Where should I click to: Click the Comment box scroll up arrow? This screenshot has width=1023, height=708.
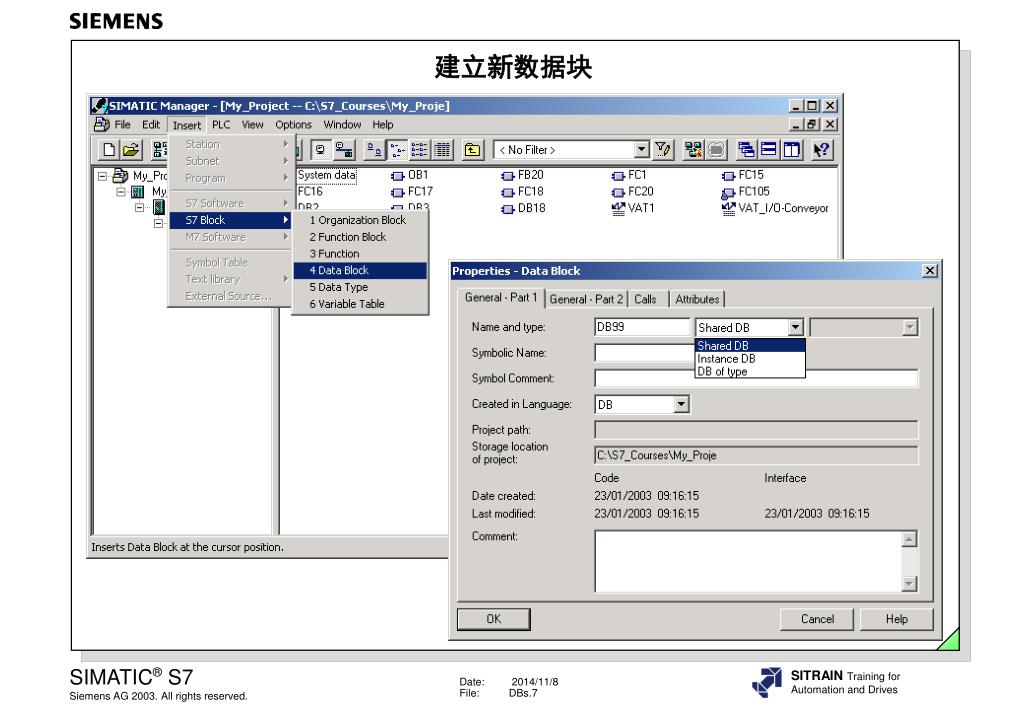[909, 539]
